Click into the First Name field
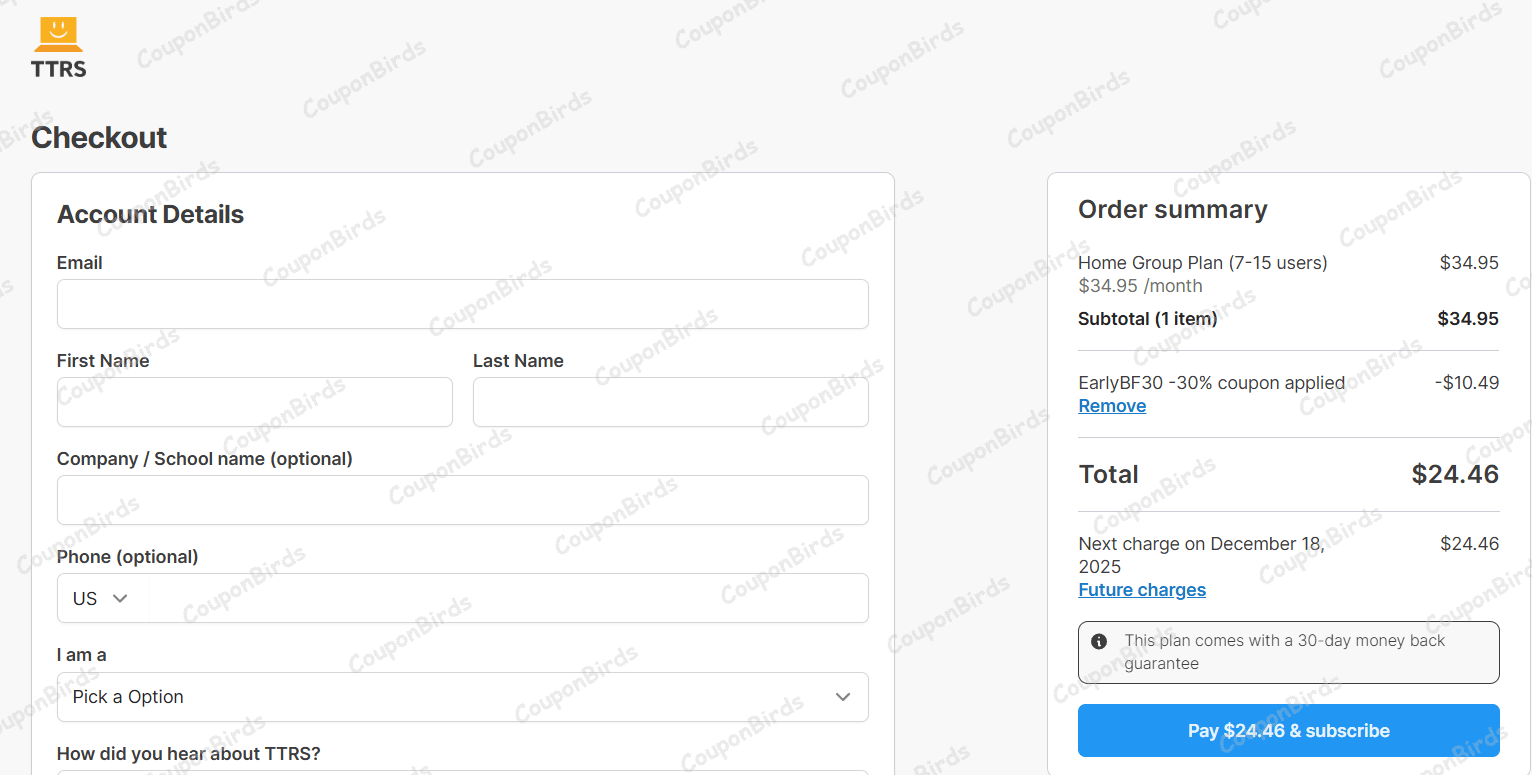Image resolution: width=1532 pixels, height=775 pixels. point(255,402)
